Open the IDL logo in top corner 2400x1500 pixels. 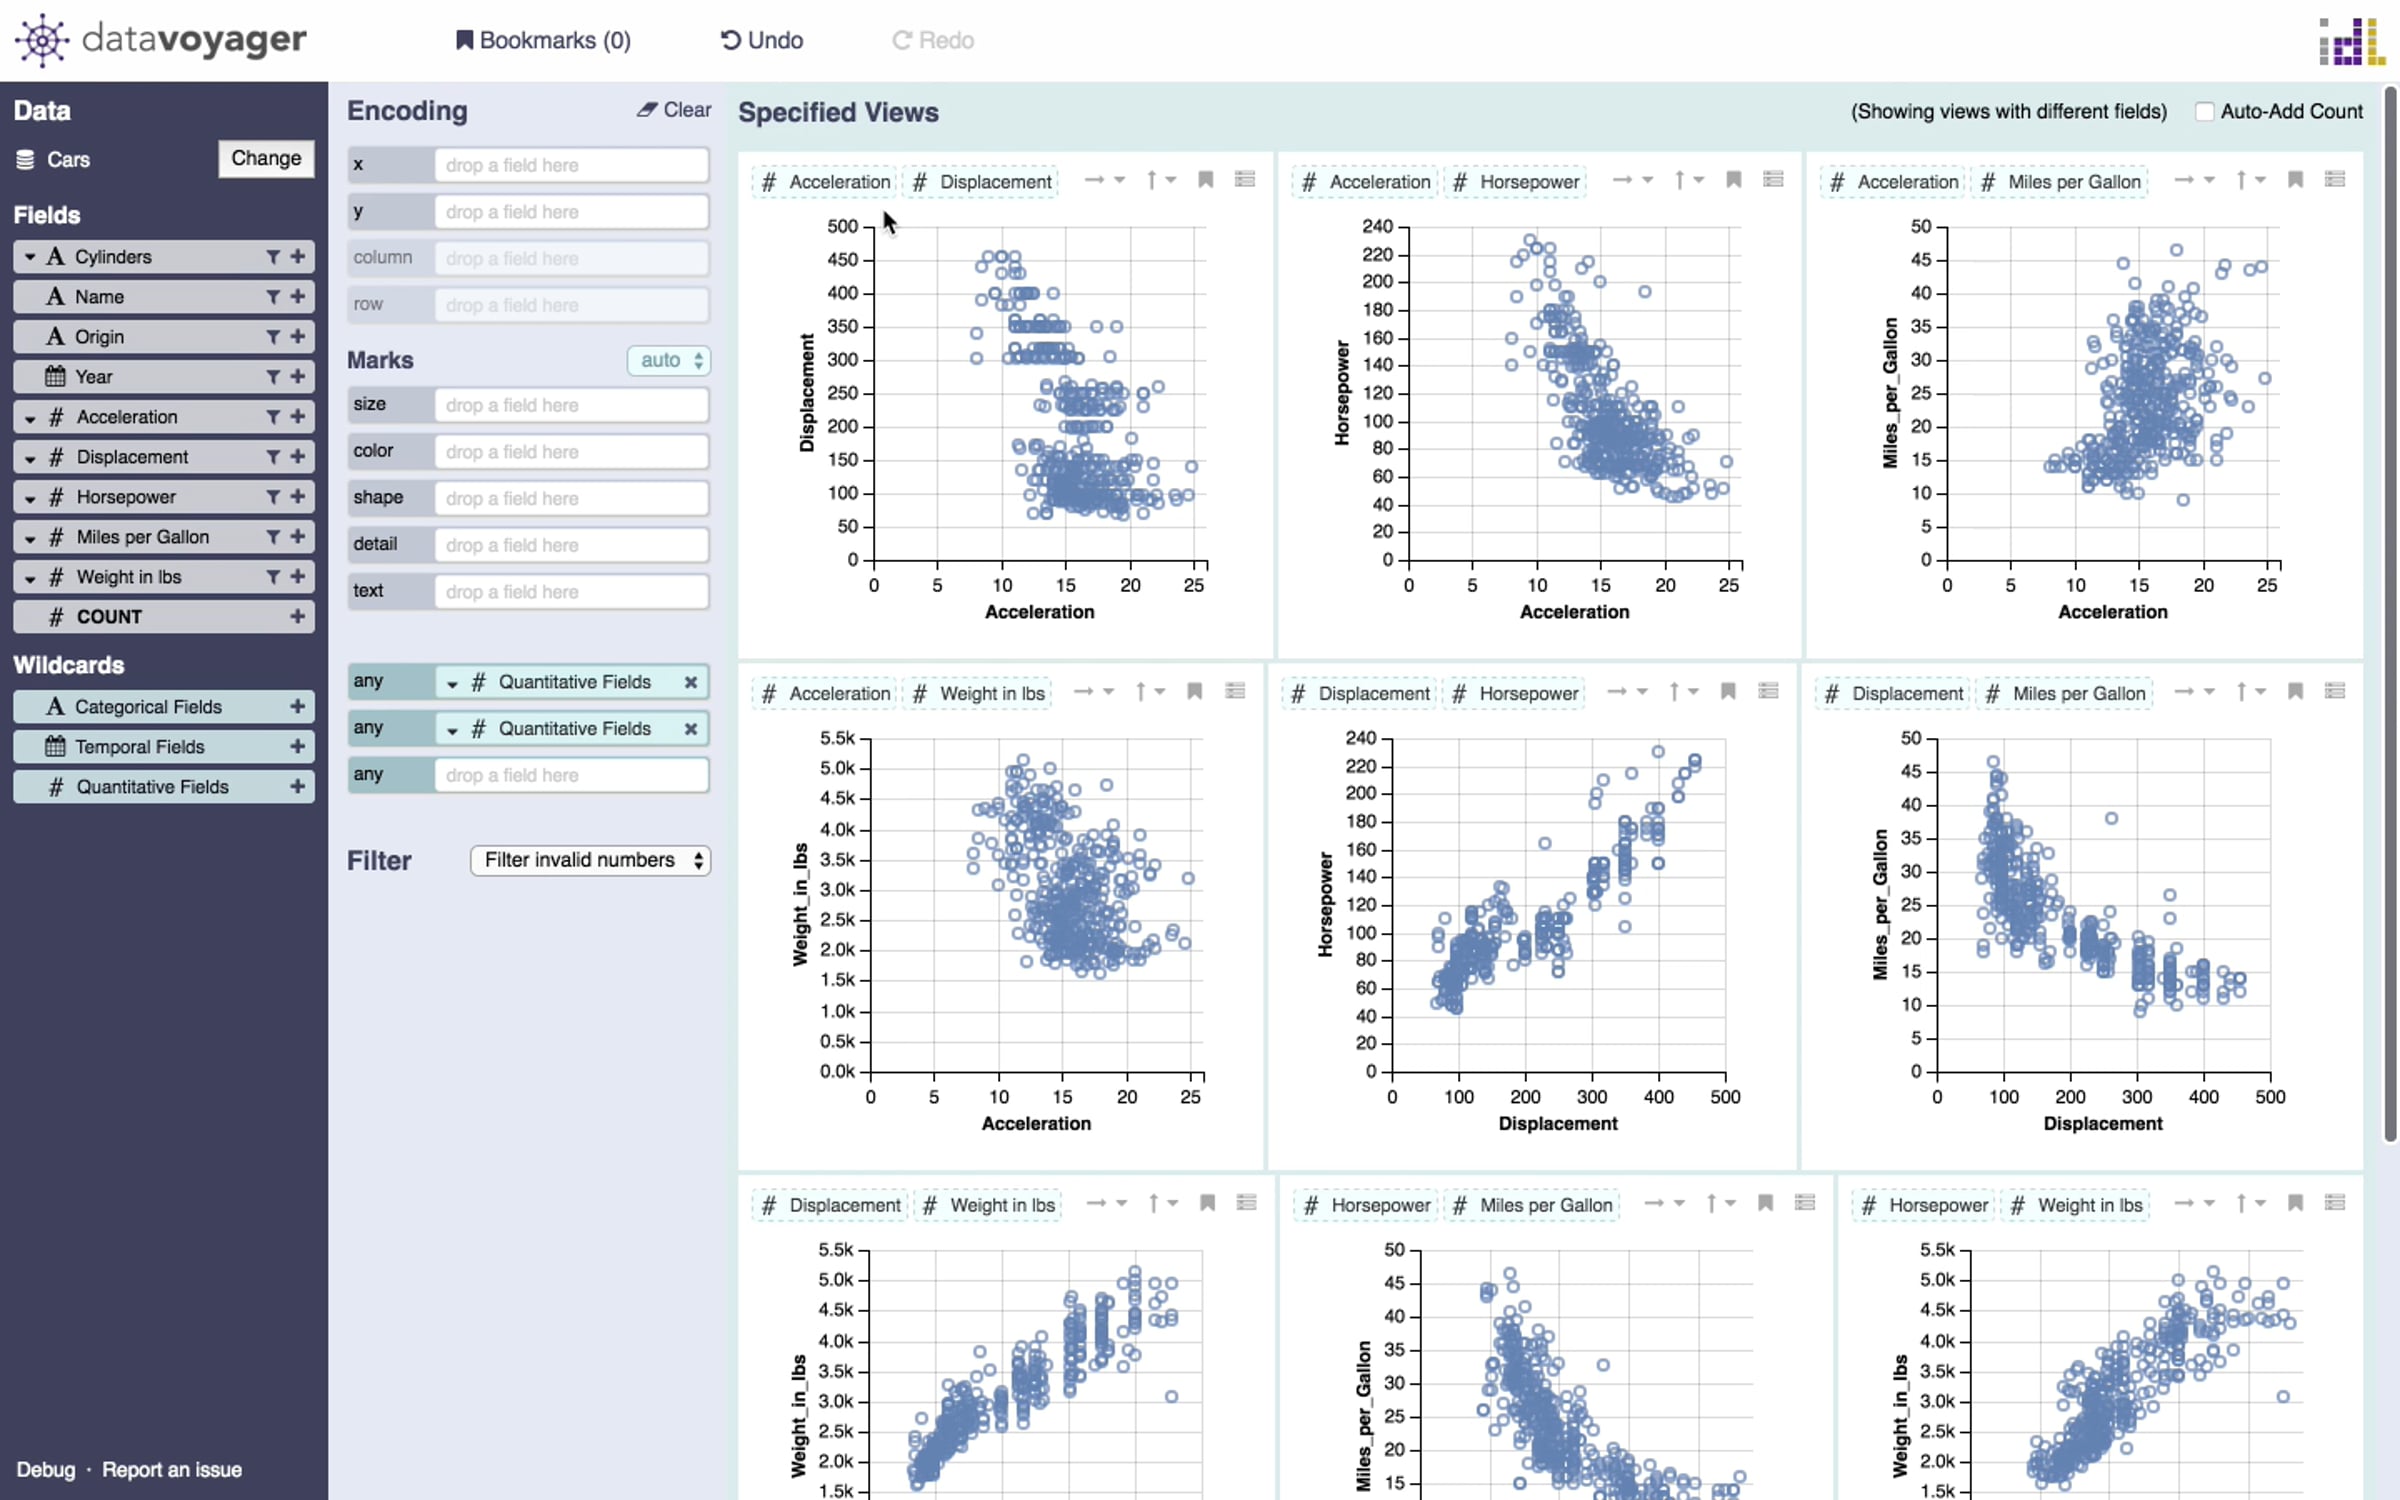click(x=2352, y=42)
